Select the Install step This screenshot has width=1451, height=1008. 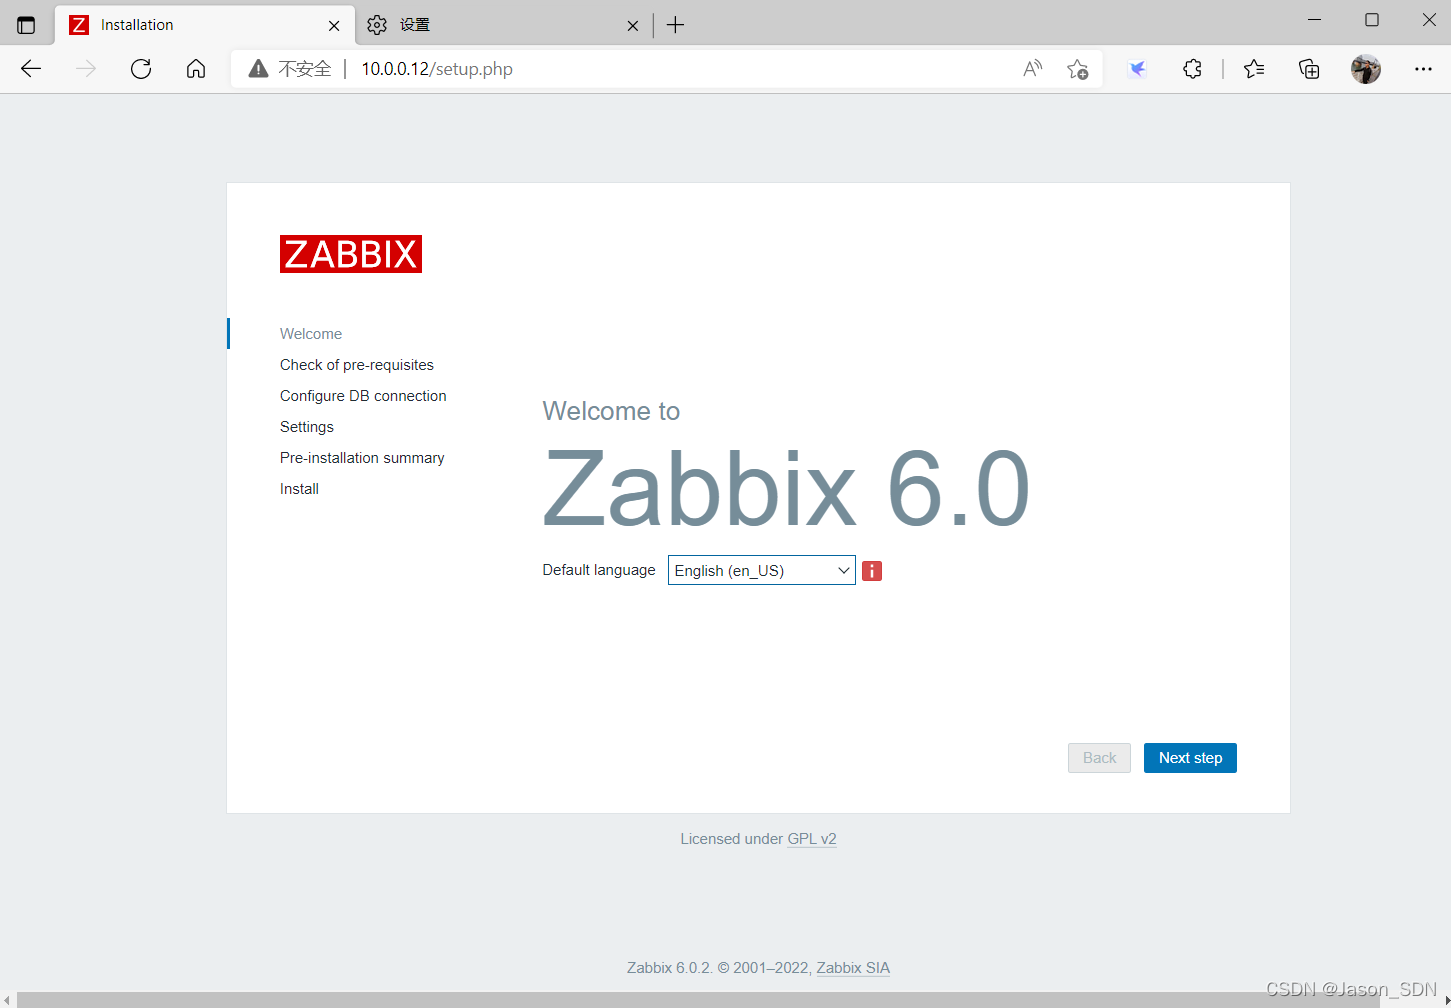(x=299, y=489)
